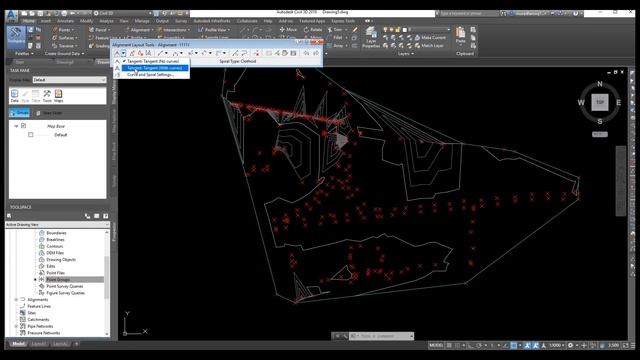Click the Groups button in Task Pane
This screenshot has height=360, width=640.
pos(20,113)
